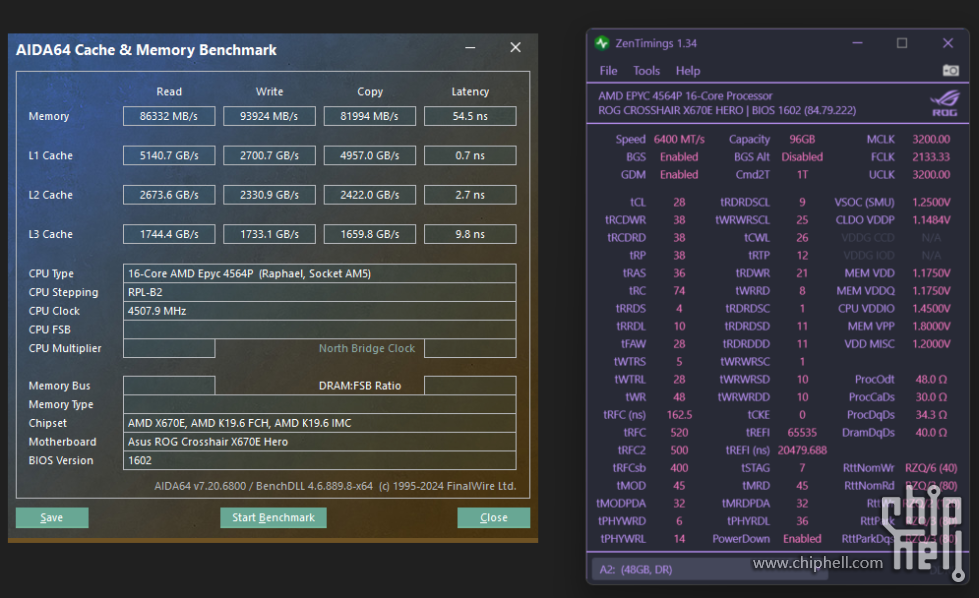Screen dimensions: 979x598
Task: Click the FCLK value 2133.33
Action: tap(931, 157)
